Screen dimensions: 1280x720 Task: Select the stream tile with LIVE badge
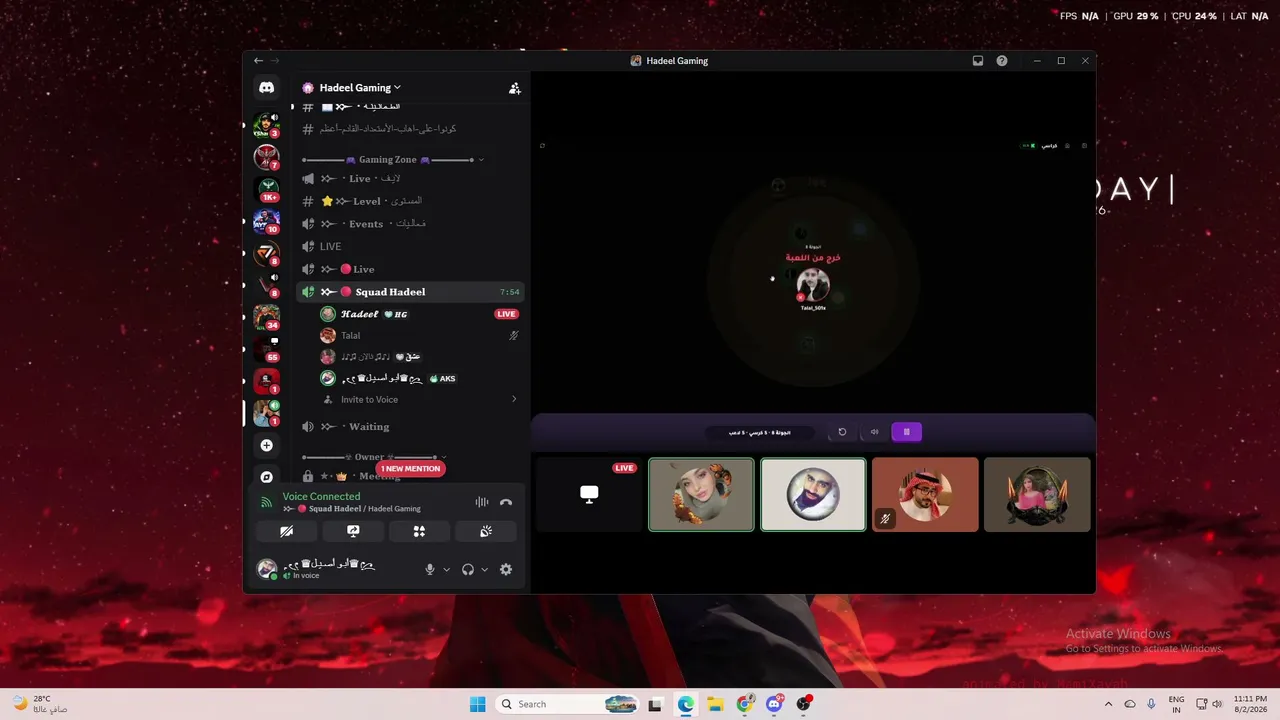[589, 494]
